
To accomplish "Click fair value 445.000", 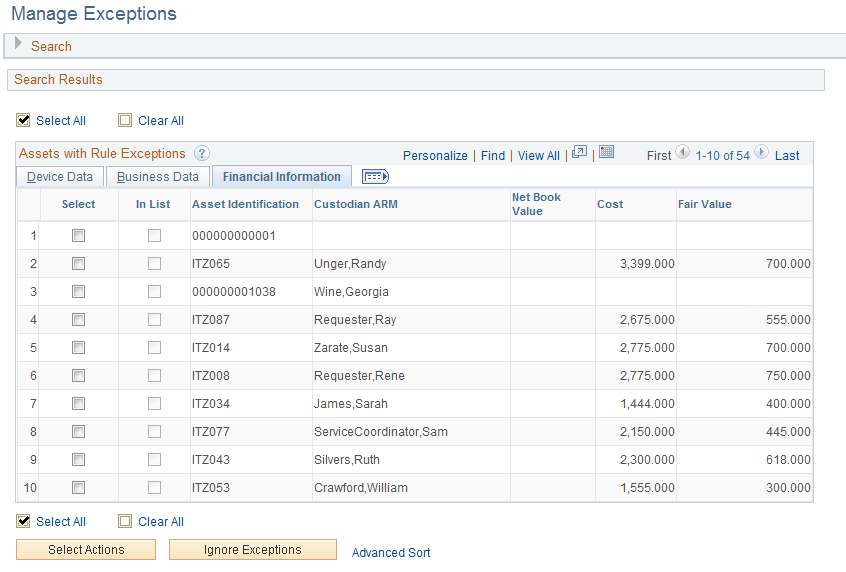I will 788,432.
